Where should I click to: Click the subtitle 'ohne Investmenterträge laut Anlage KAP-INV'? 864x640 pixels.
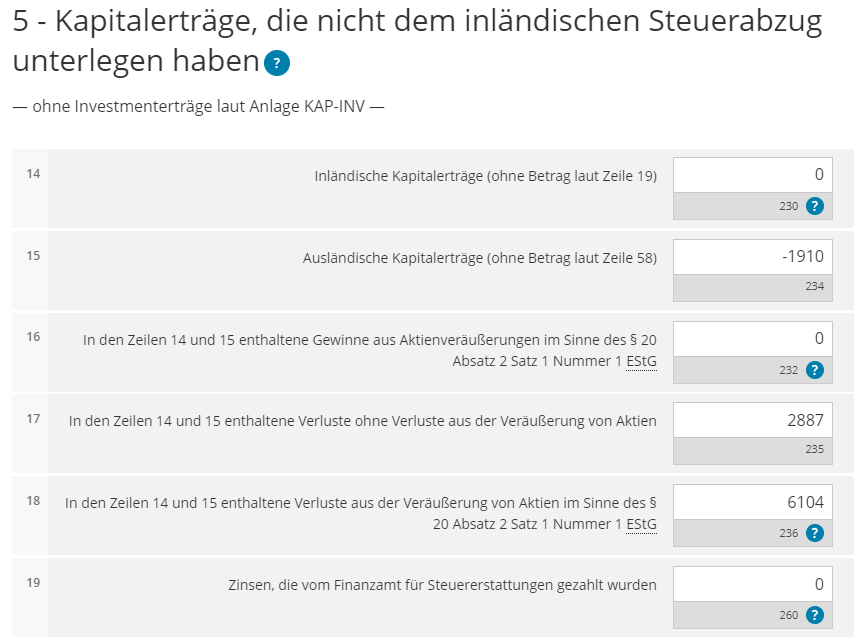(x=198, y=106)
